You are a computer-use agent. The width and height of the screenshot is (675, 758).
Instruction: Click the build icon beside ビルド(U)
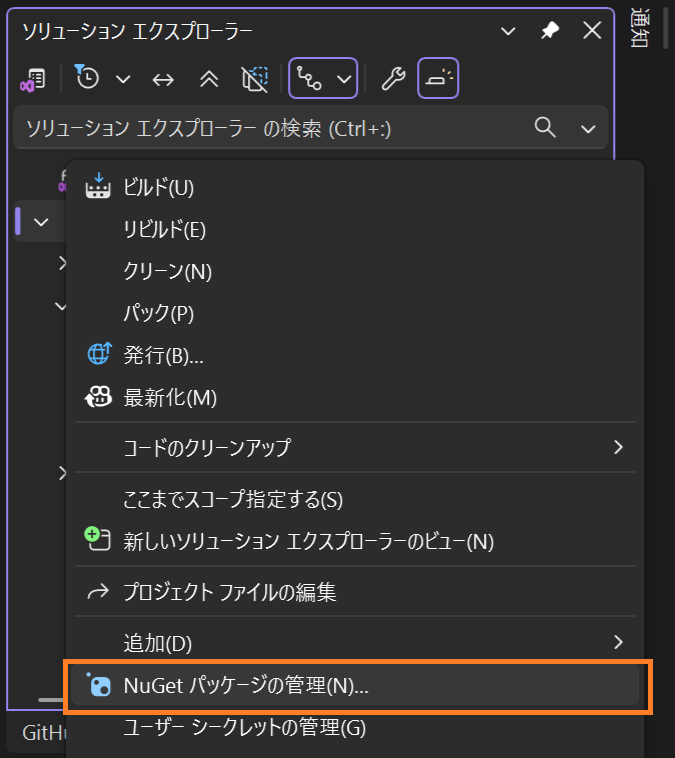[98, 186]
